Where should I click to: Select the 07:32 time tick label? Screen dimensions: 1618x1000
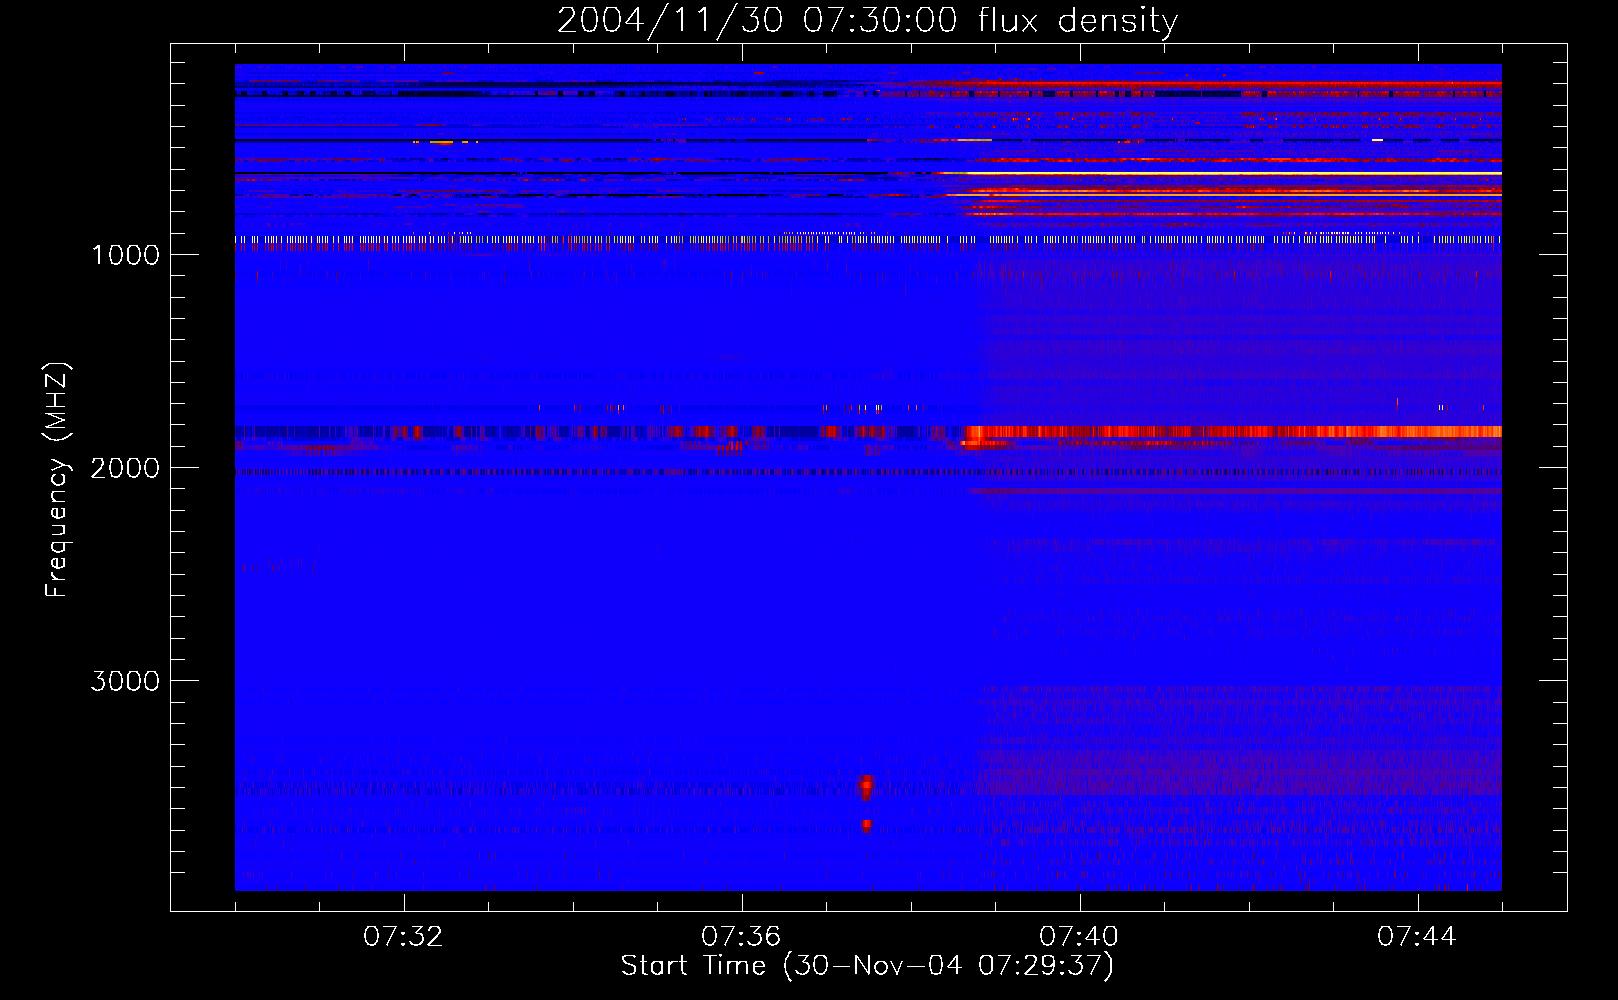(x=403, y=937)
